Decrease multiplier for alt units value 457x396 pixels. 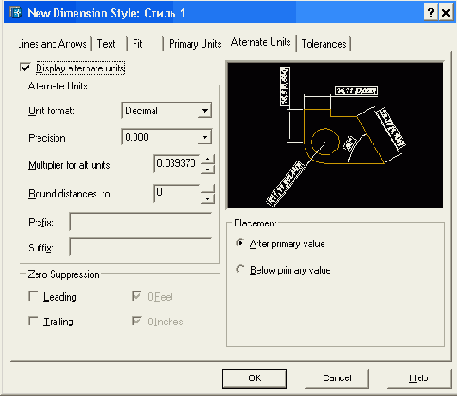[208, 168]
